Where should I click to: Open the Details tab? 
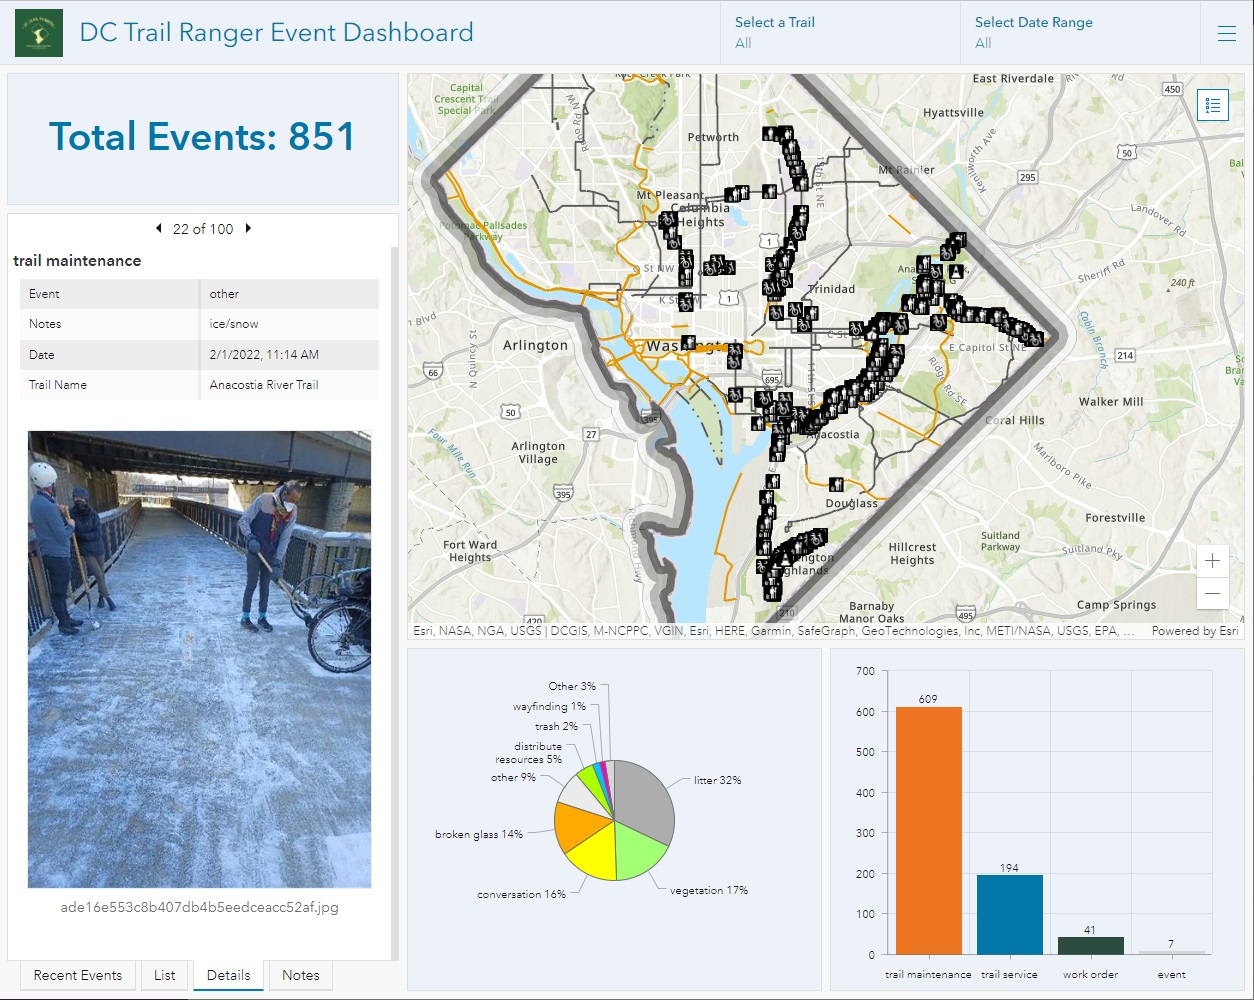(x=228, y=975)
